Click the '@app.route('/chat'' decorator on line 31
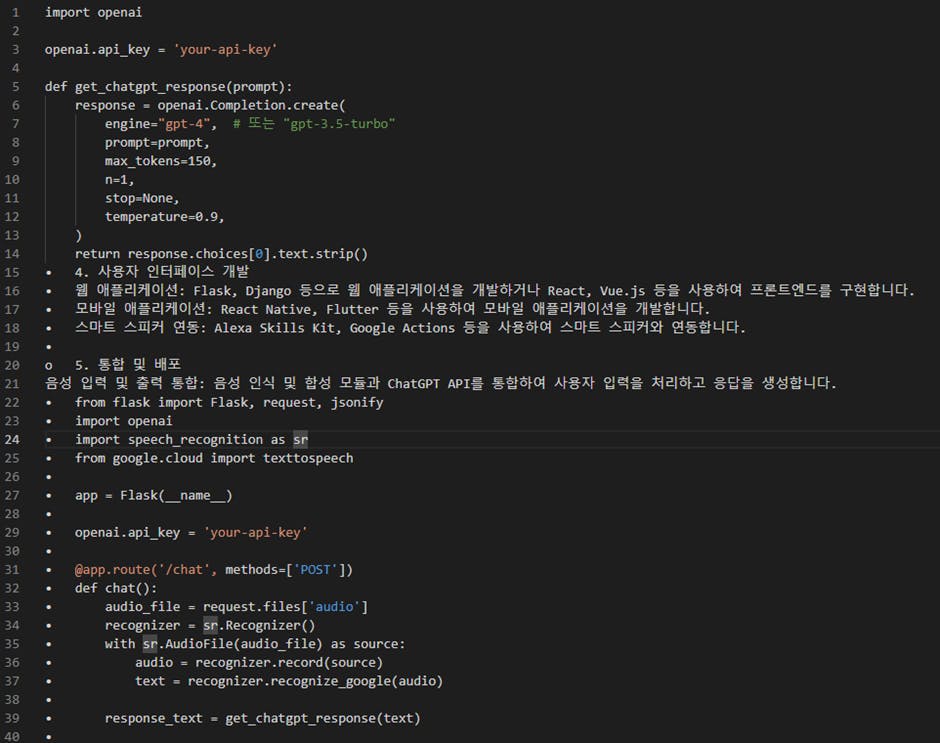The image size is (940, 743). (146, 570)
